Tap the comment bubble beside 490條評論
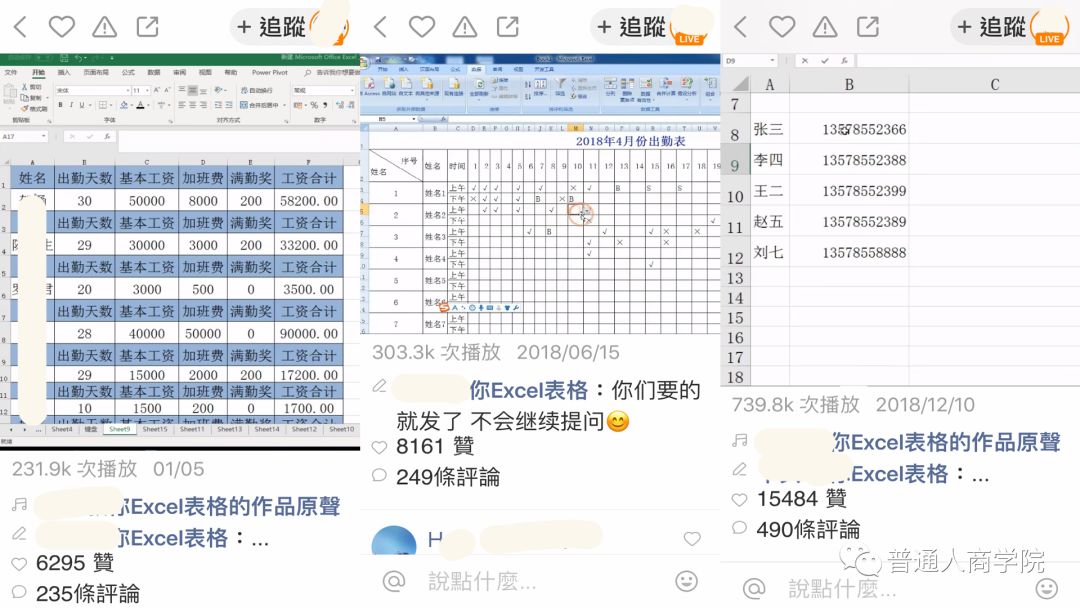1080x608 pixels. coord(739,528)
